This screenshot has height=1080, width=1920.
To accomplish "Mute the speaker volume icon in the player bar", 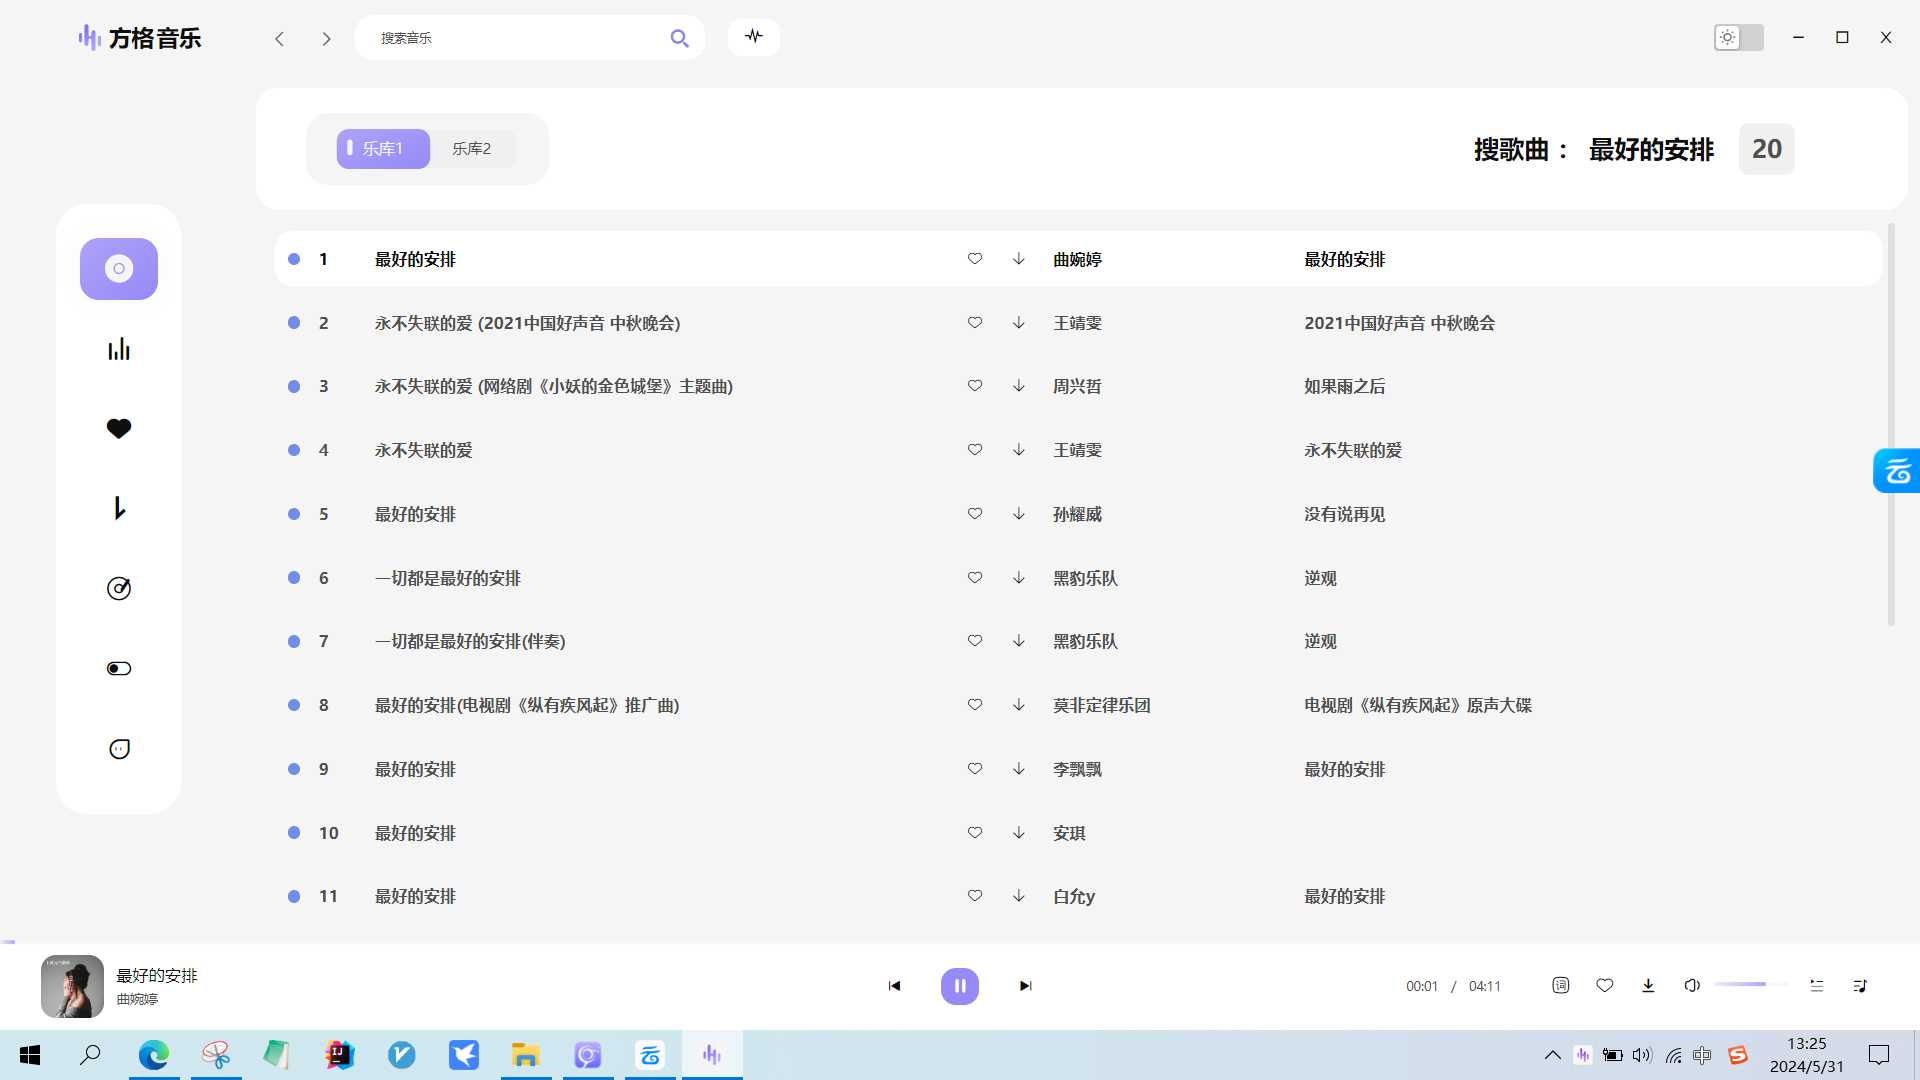I will (1691, 985).
